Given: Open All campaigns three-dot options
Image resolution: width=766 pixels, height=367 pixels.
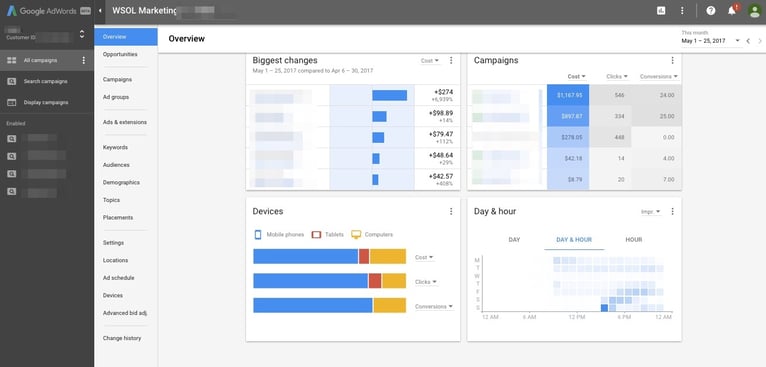Looking at the screenshot, I should (x=84, y=60).
